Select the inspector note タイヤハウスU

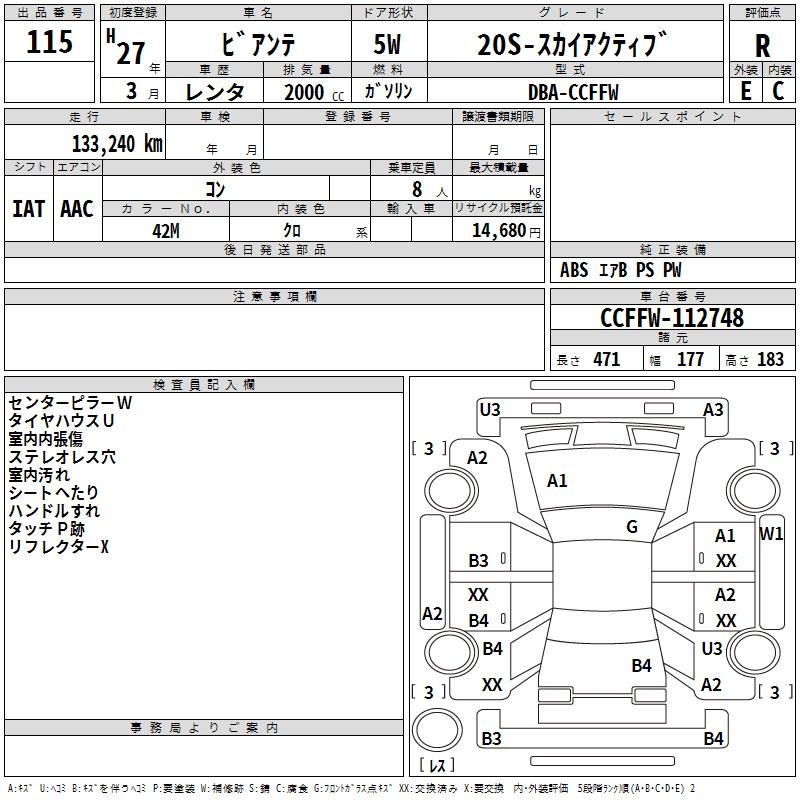61,420
